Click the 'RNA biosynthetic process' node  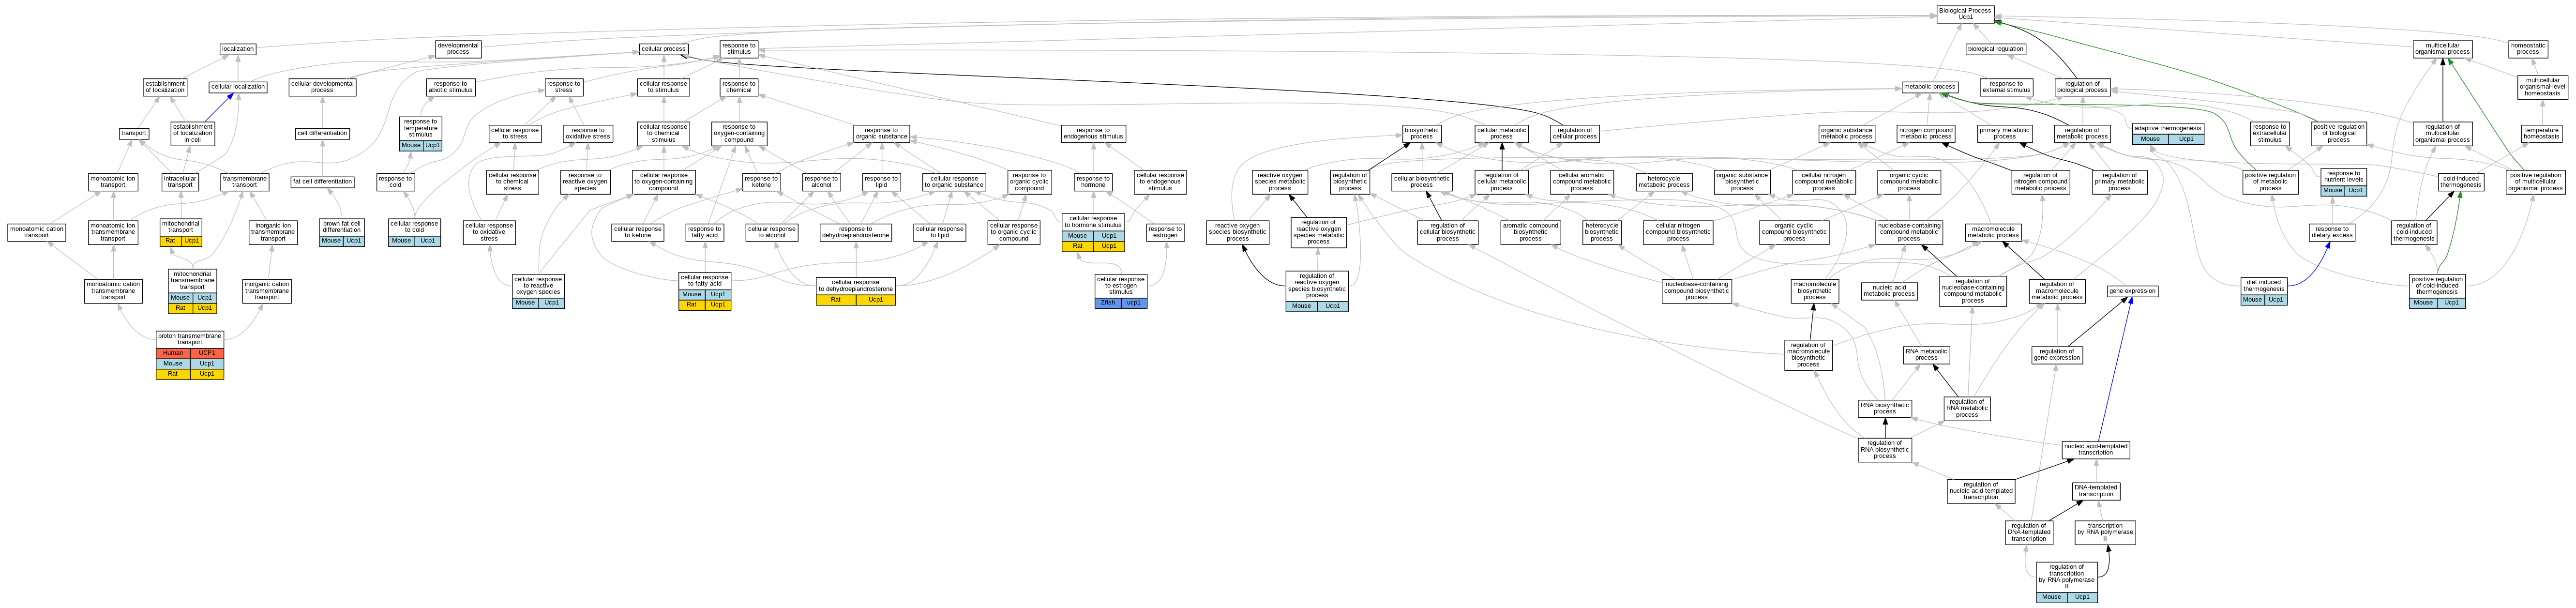tap(1885, 408)
